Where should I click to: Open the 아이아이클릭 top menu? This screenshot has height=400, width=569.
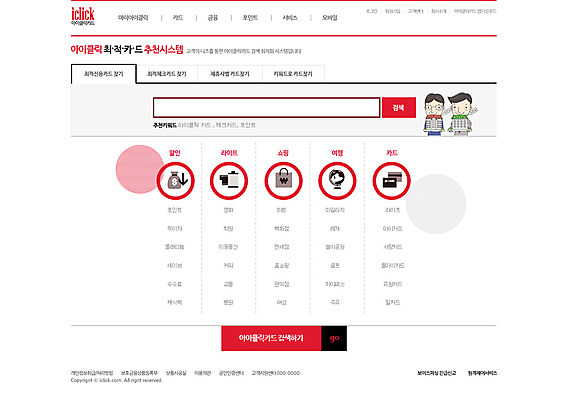pyautogui.click(x=133, y=17)
